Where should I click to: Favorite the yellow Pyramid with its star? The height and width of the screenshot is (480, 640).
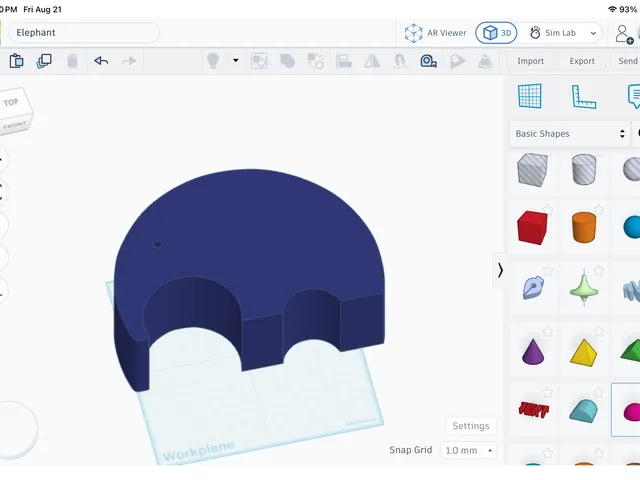tap(598, 331)
